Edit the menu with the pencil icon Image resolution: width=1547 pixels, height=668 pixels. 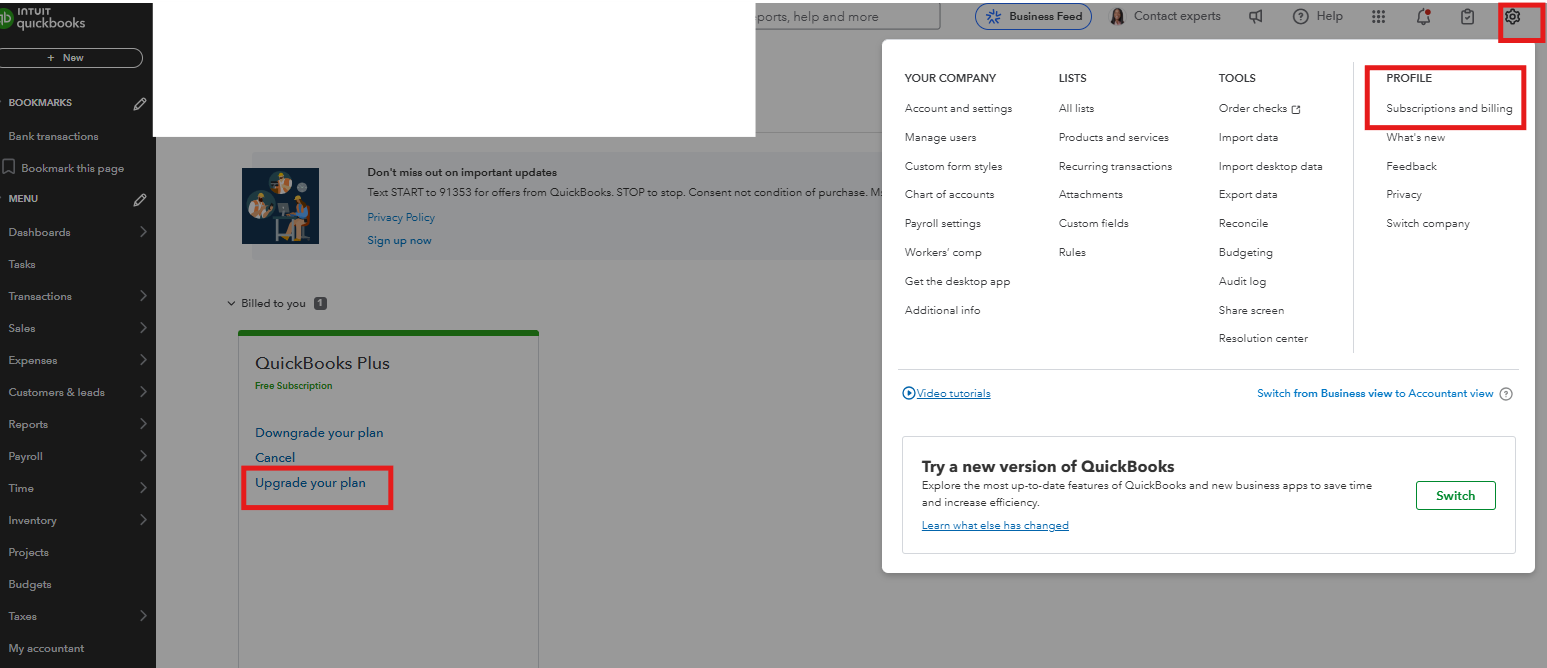tap(140, 199)
